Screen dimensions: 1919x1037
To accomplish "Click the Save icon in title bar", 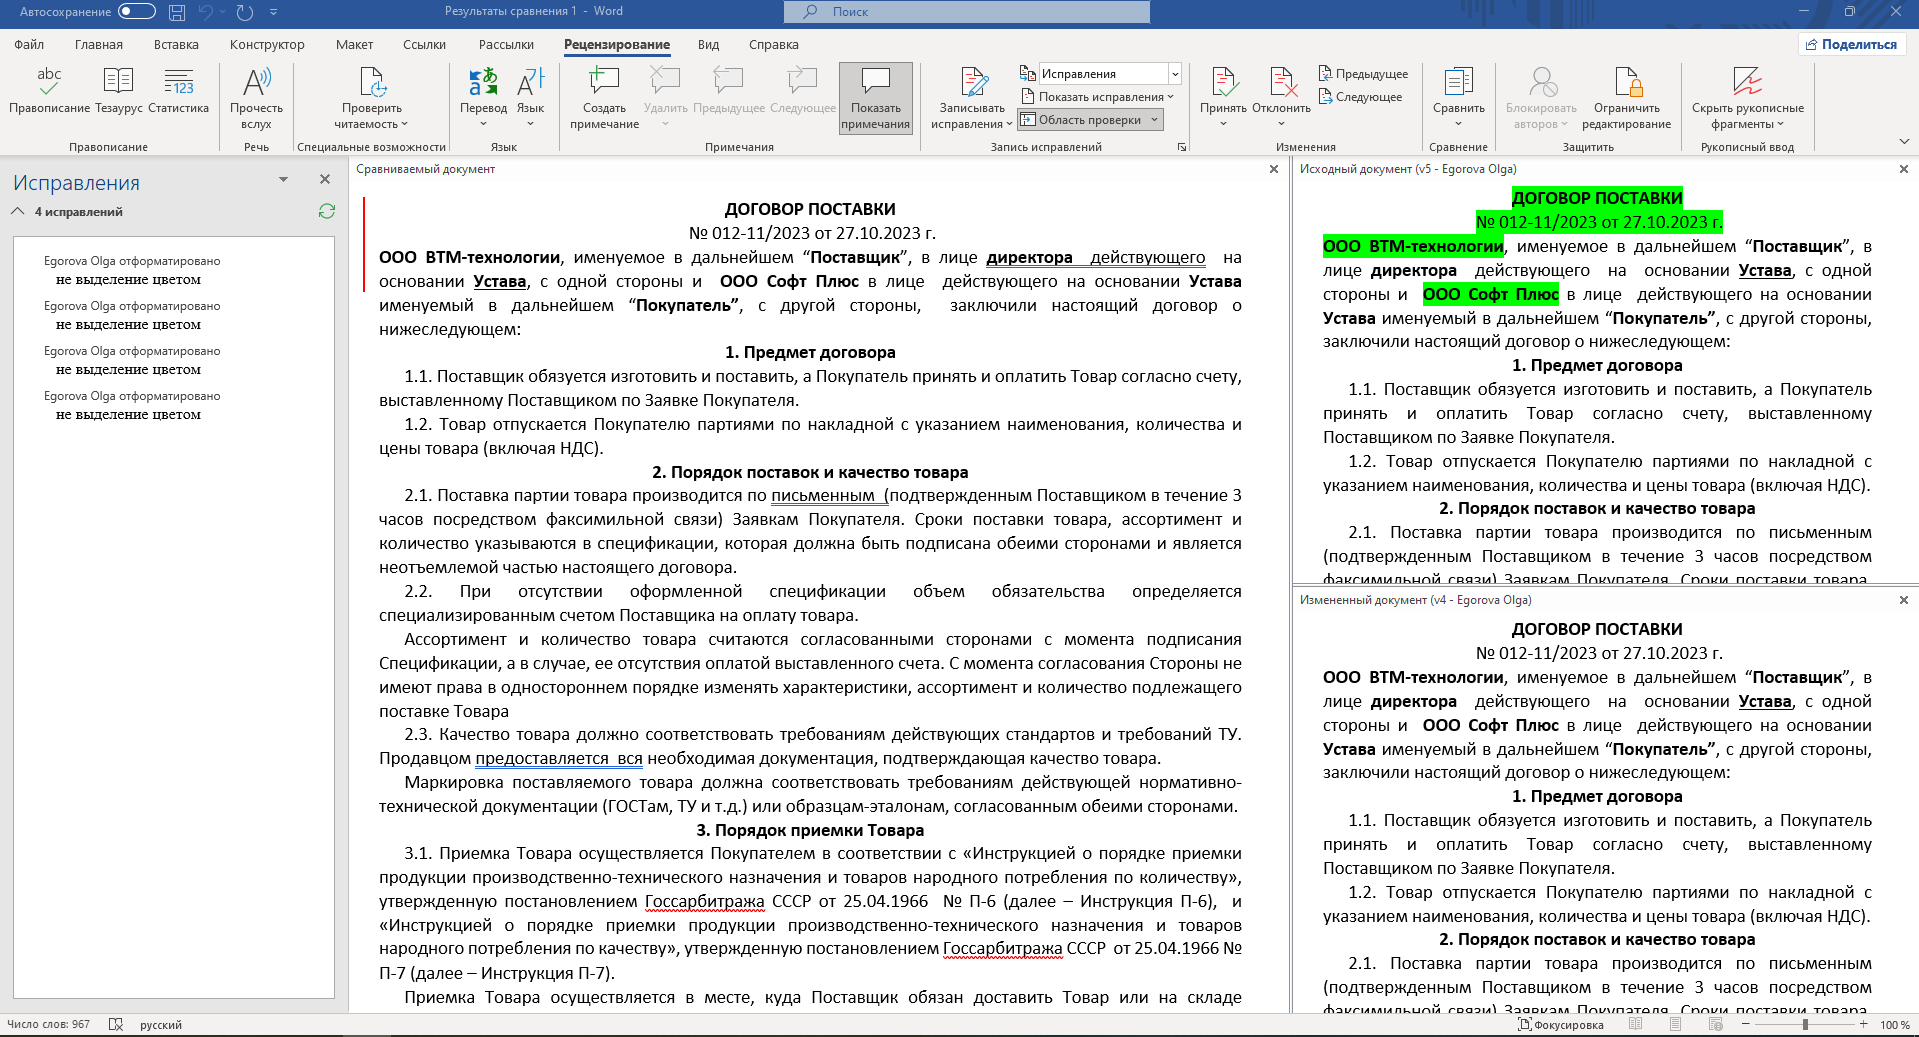I will pyautogui.click(x=177, y=12).
